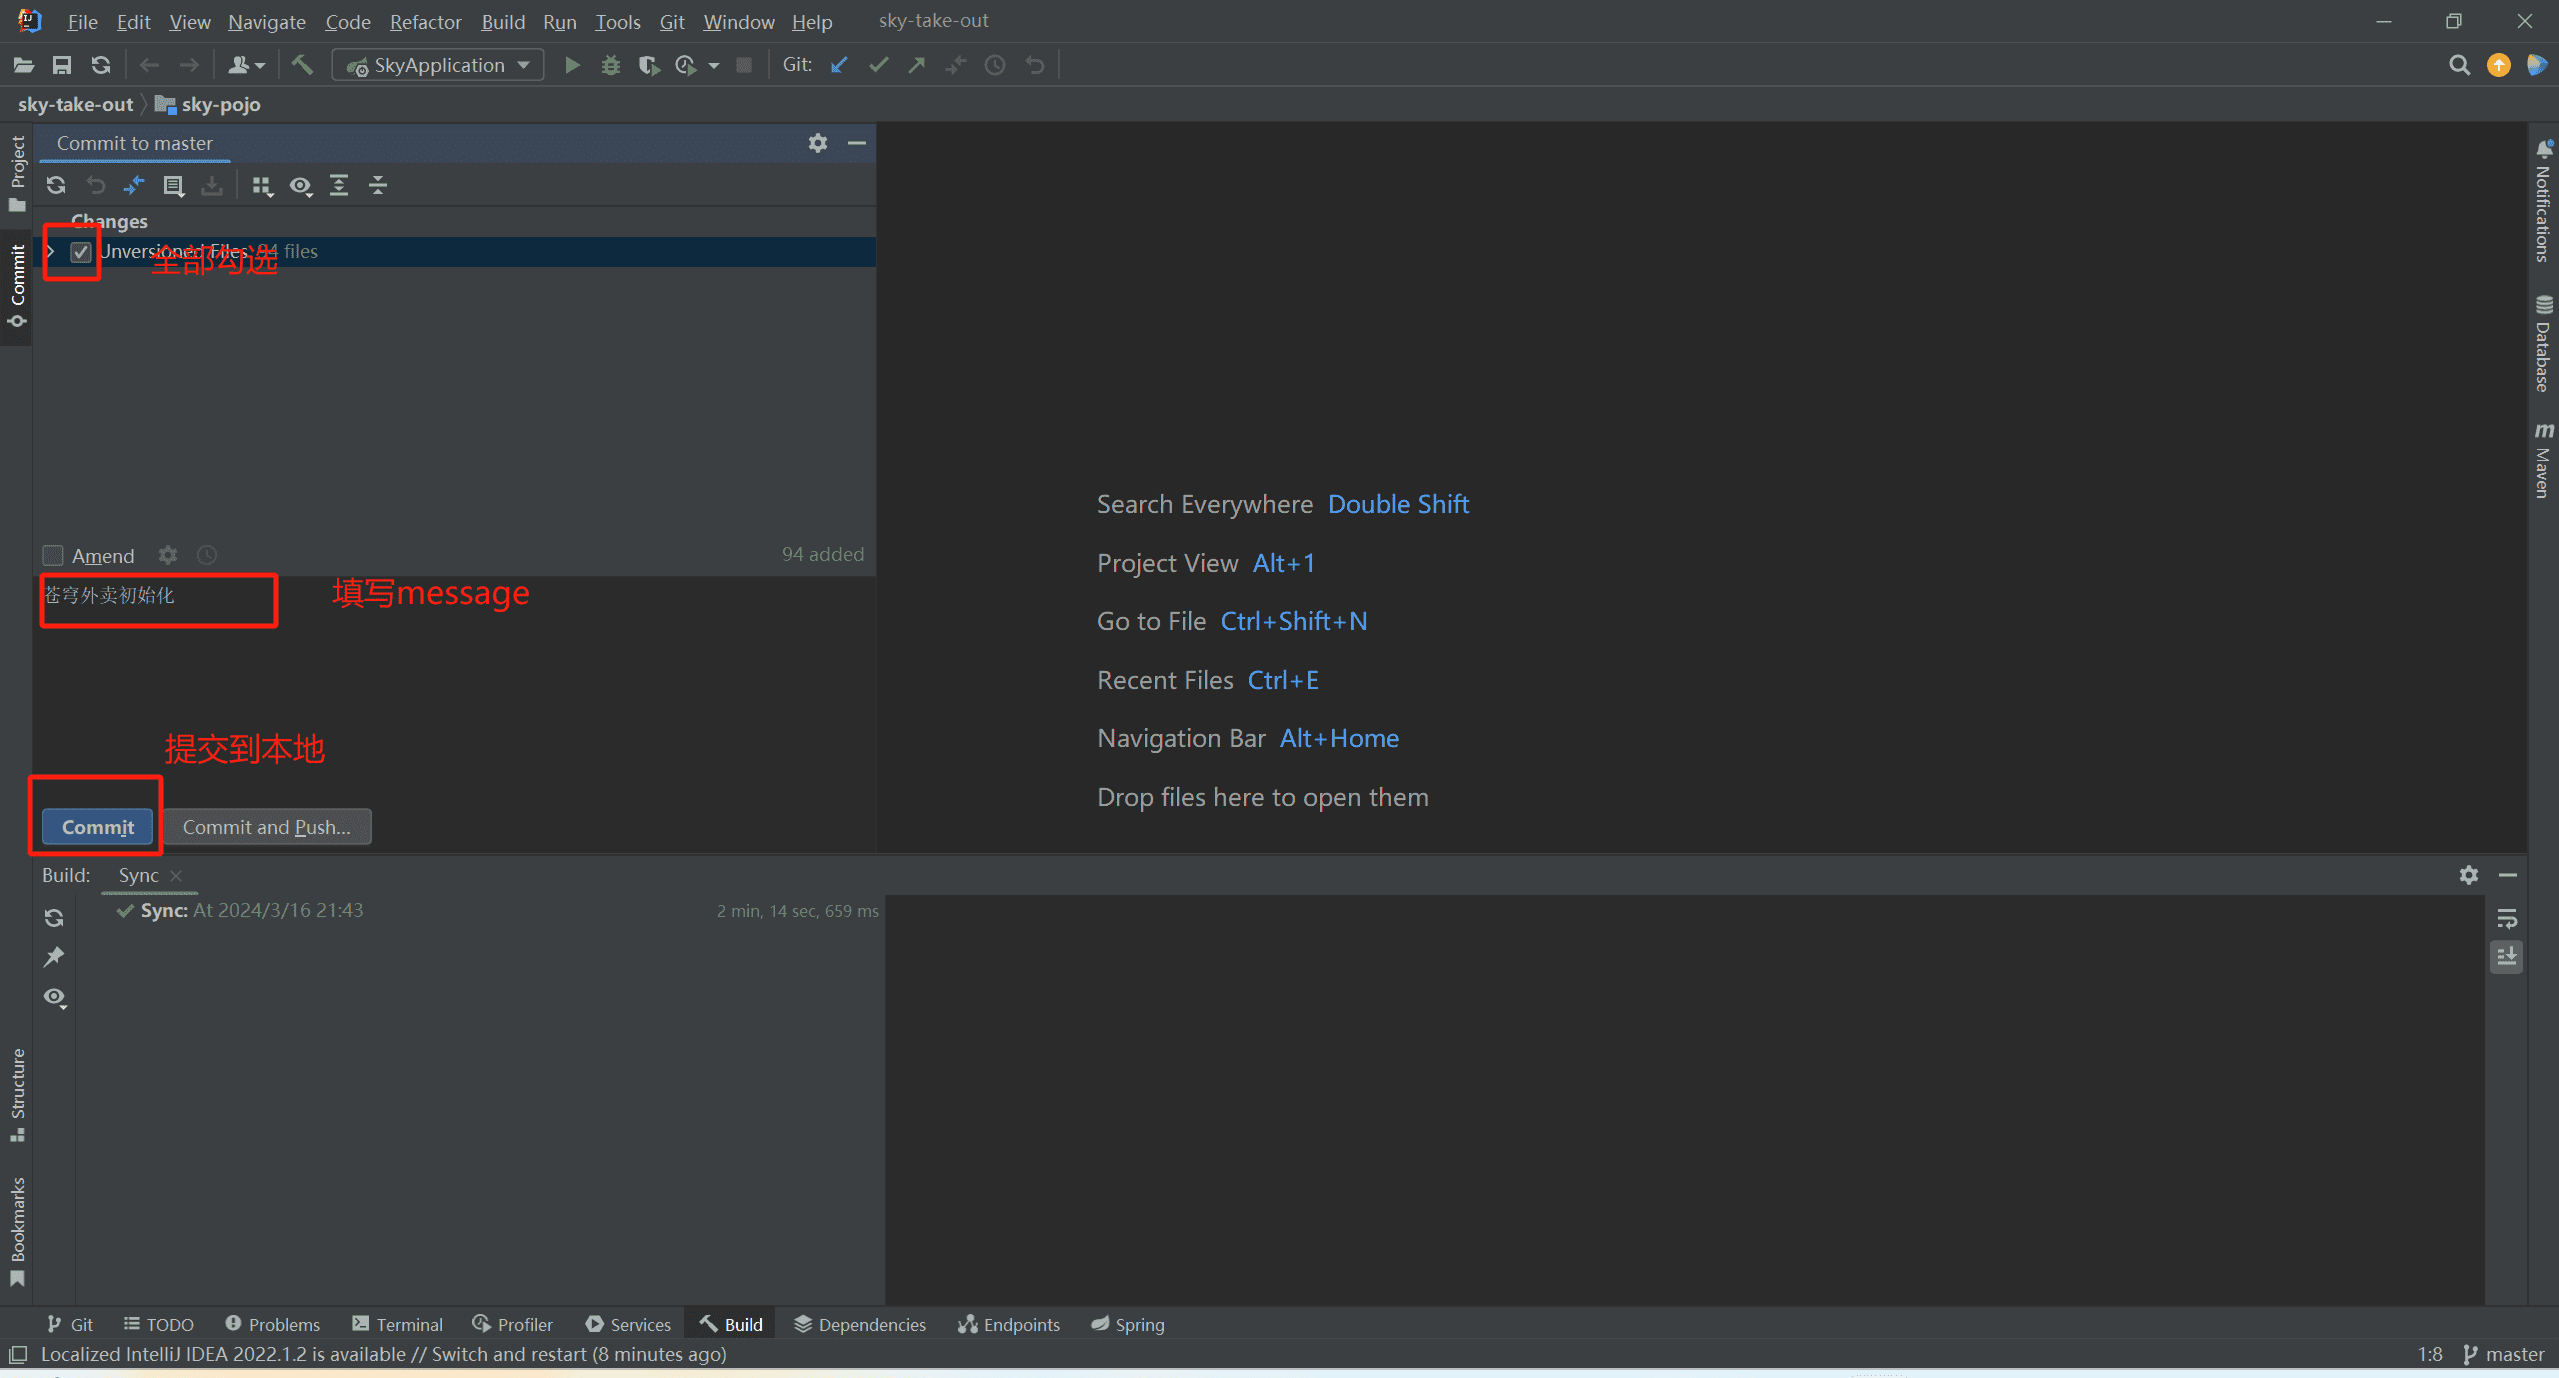
Task: Close the Sync build tab
Action: point(176,876)
